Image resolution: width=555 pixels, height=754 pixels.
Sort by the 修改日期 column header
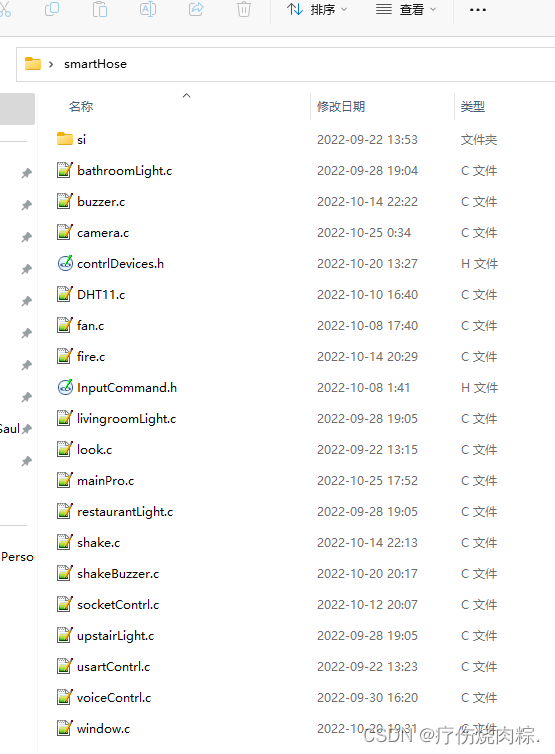[341, 106]
